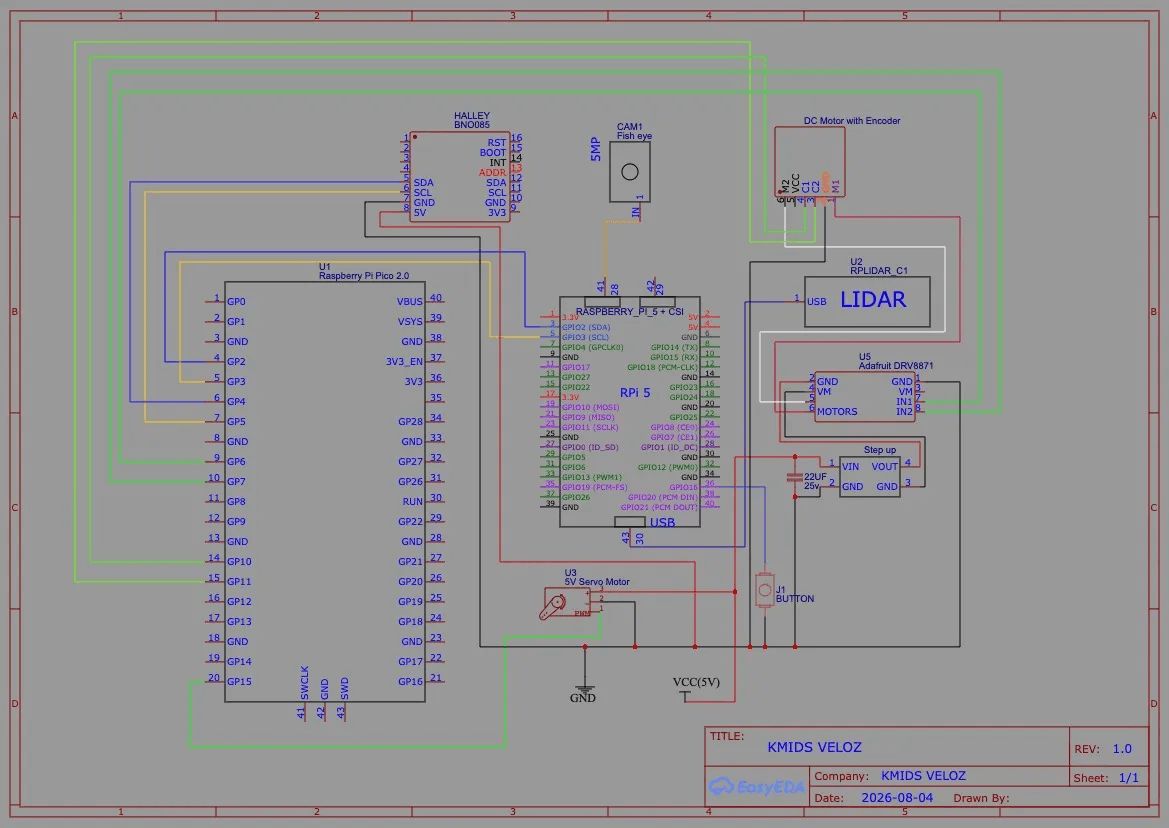Viewport: 1169px width, 828px height.
Task: Click GP11 pin on the Pico
Action: [x=239, y=582]
